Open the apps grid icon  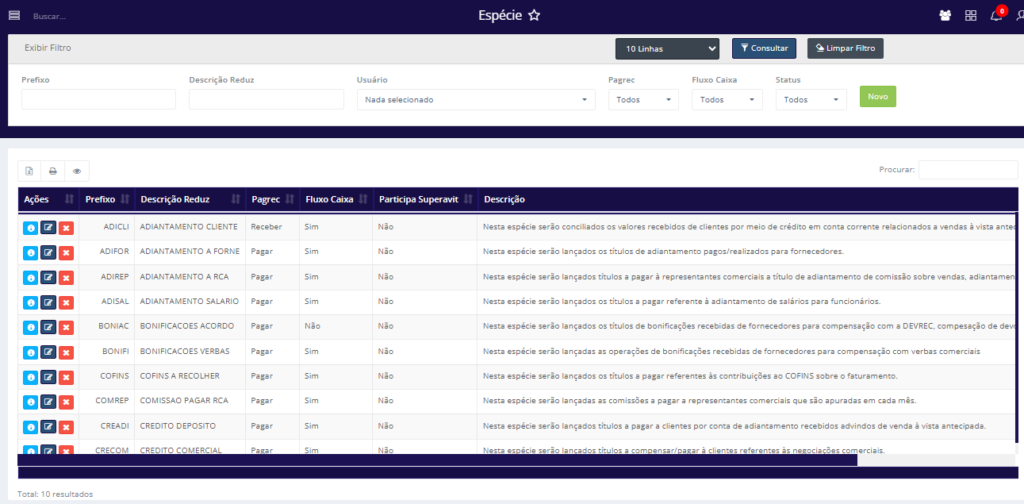point(970,16)
